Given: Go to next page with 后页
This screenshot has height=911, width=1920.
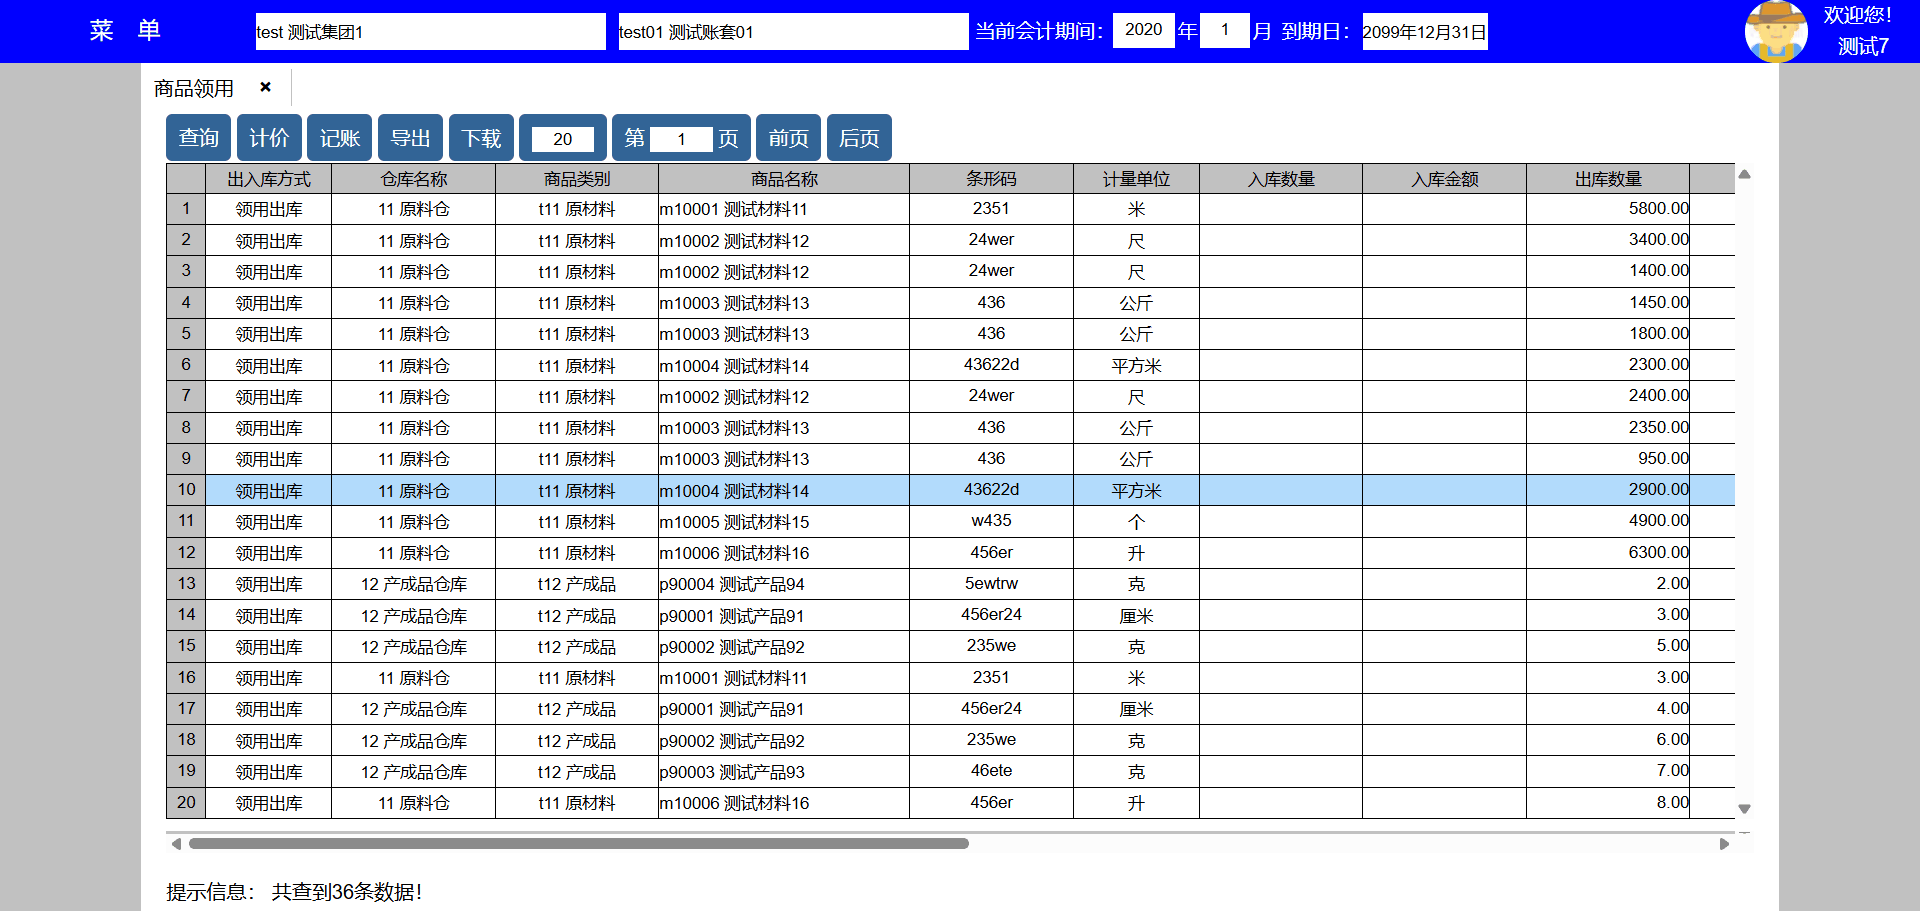Looking at the screenshot, I should pyautogui.click(x=859, y=138).
